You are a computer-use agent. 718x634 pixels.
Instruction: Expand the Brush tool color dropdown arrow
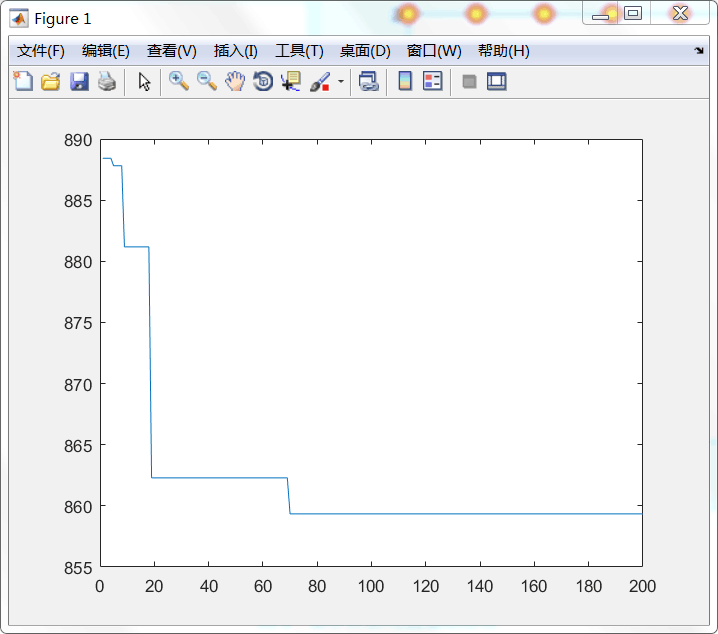click(x=341, y=82)
